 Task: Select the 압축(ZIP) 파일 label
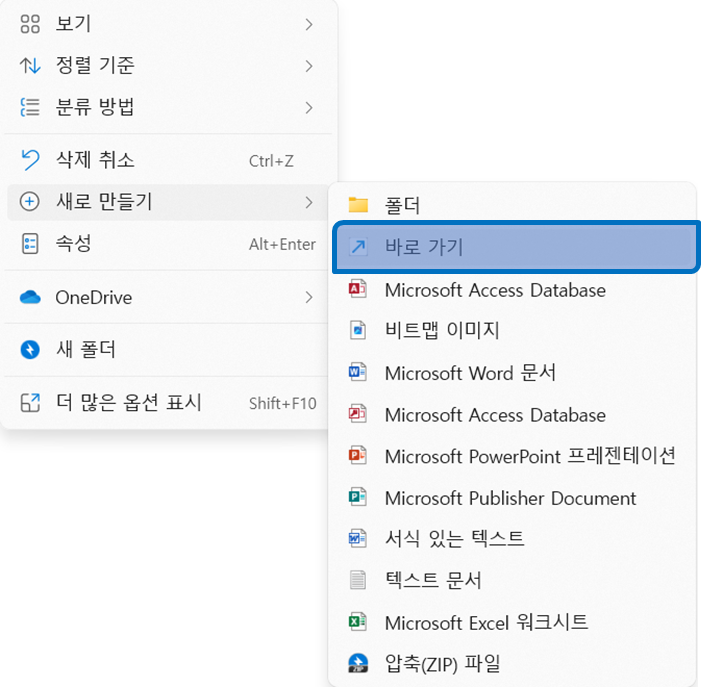pos(443,664)
